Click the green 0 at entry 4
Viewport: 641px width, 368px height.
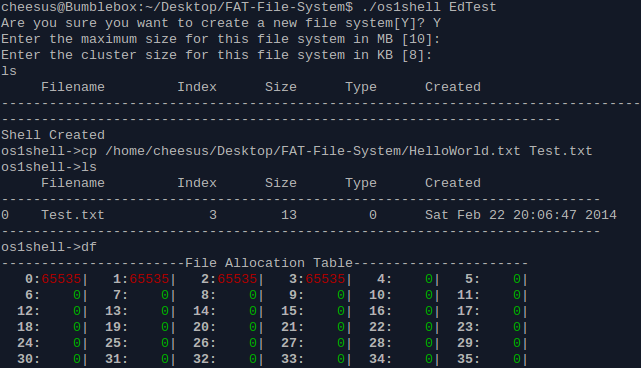tap(429, 279)
